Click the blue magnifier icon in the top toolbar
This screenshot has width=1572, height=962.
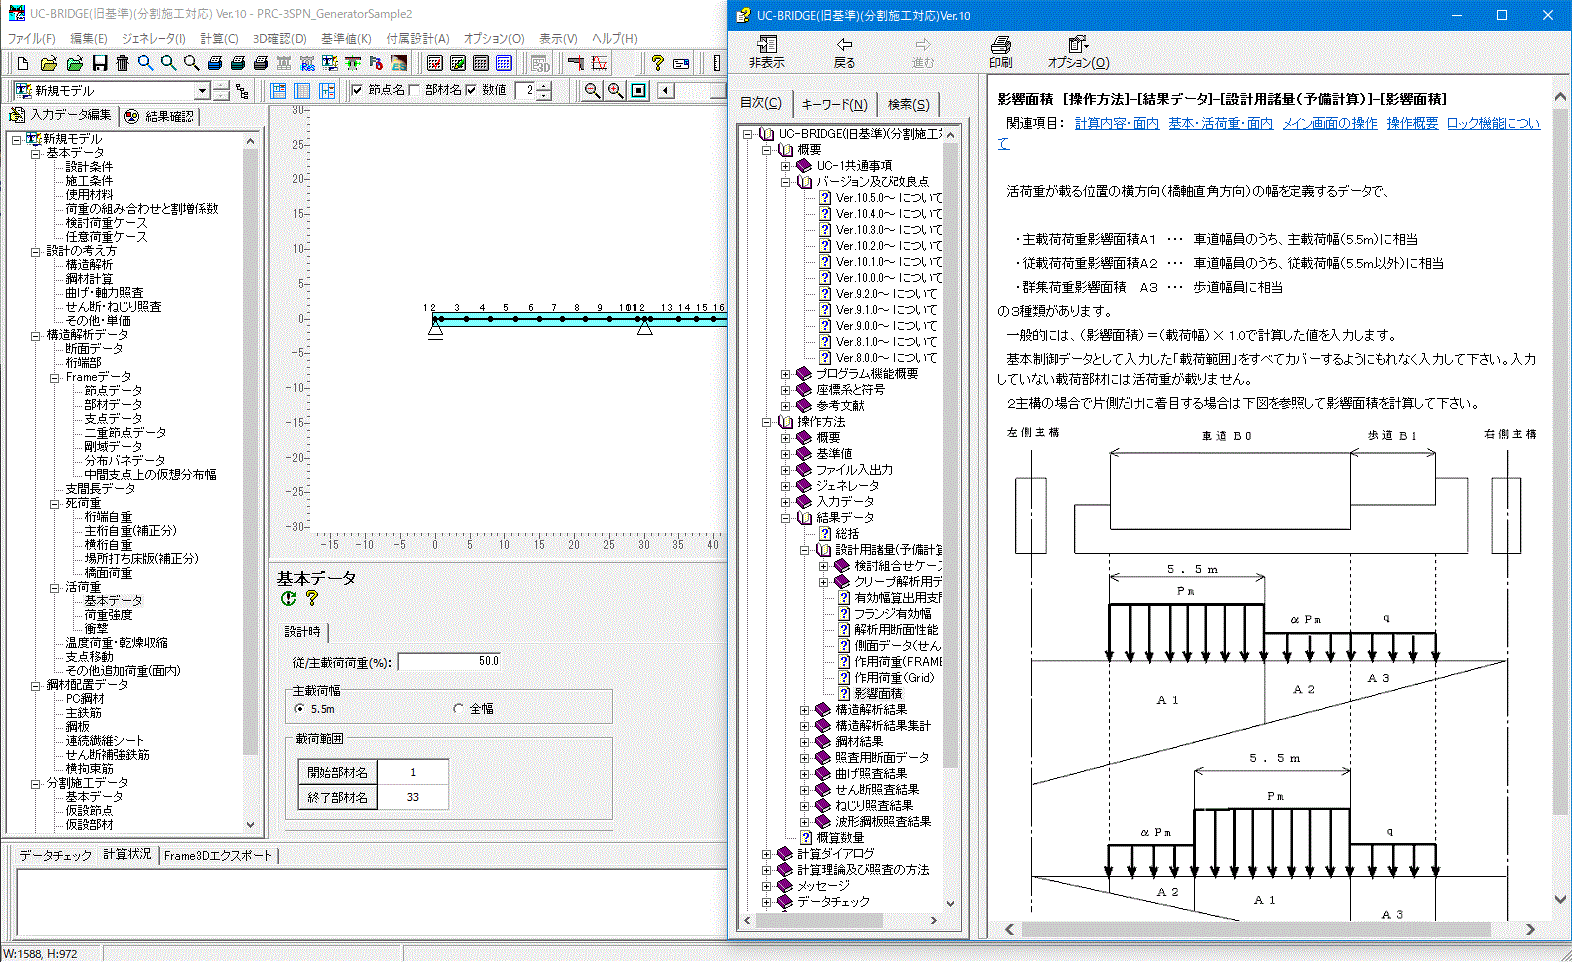145,63
